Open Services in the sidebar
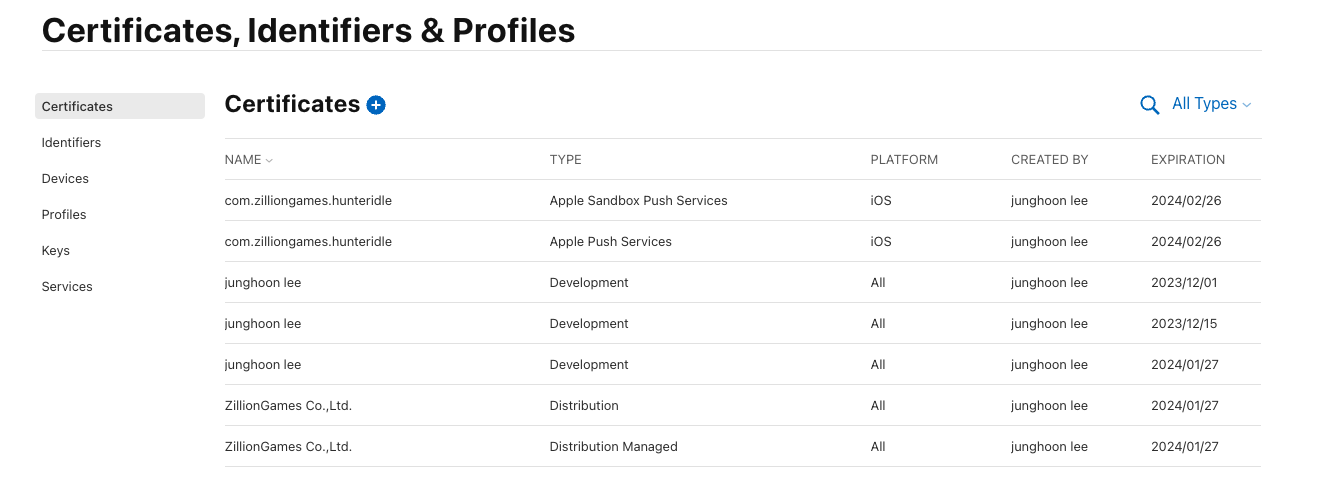 67,286
